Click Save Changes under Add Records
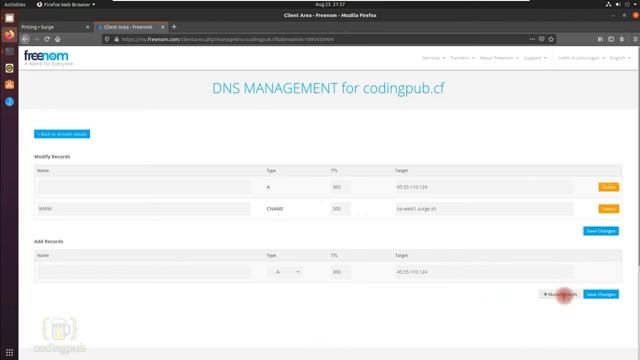The height and width of the screenshot is (360, 640). coord(601,294)
